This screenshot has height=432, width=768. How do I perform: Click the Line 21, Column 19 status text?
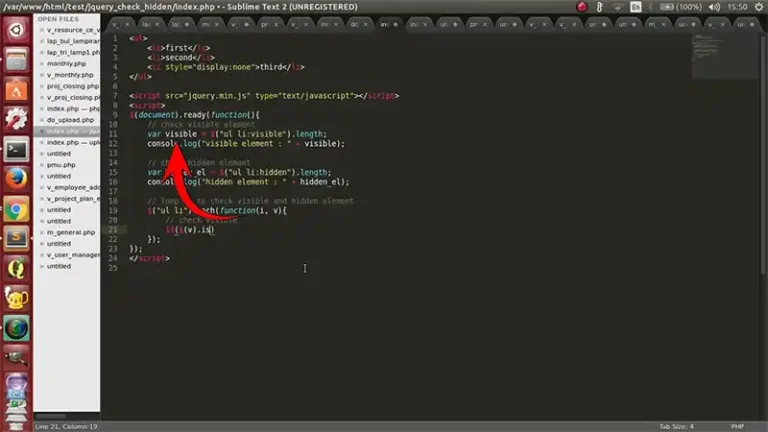click(66, 427)
